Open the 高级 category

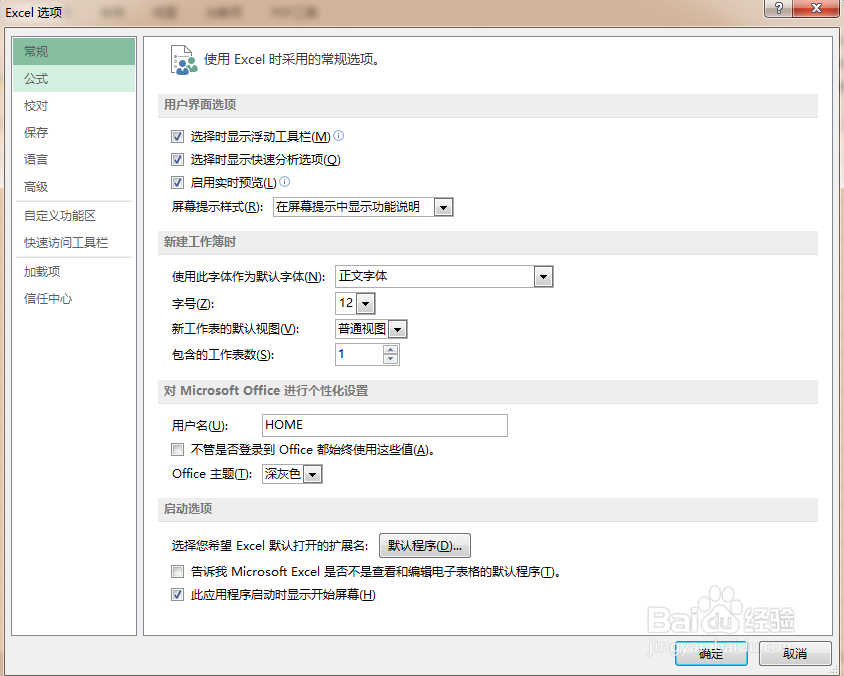(x=74, y=187)
